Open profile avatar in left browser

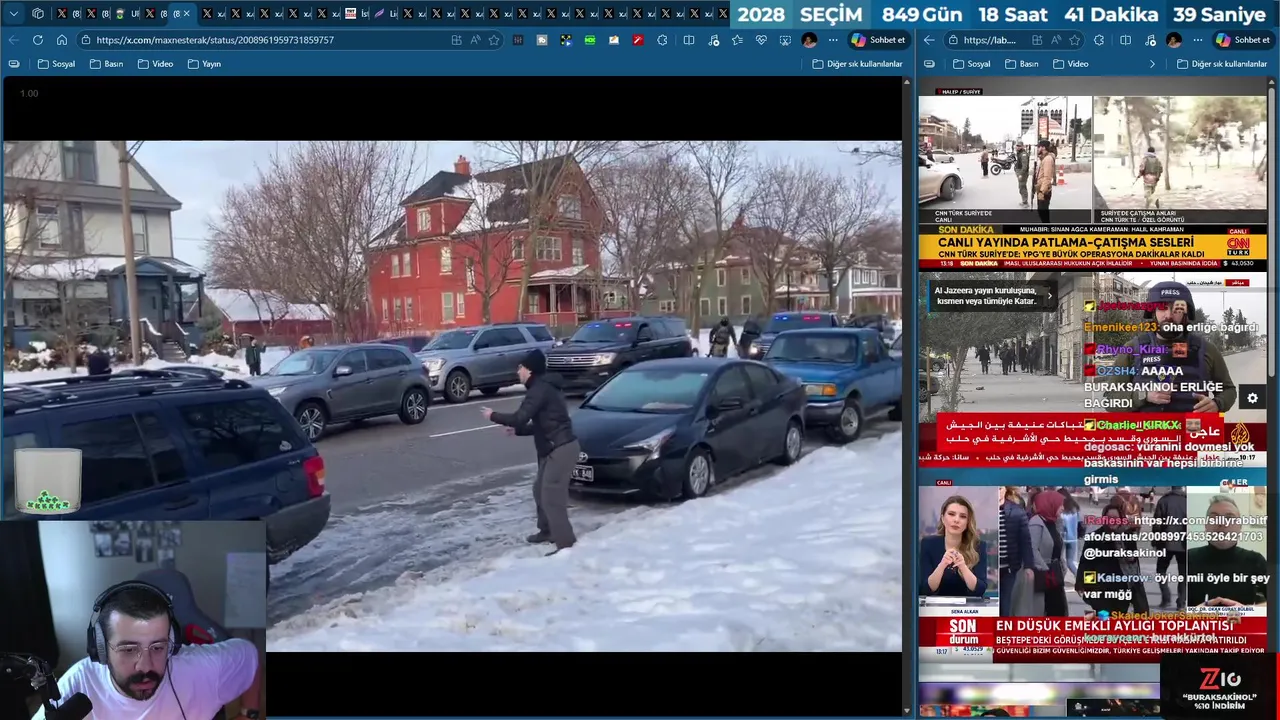(x=809, y=40)
